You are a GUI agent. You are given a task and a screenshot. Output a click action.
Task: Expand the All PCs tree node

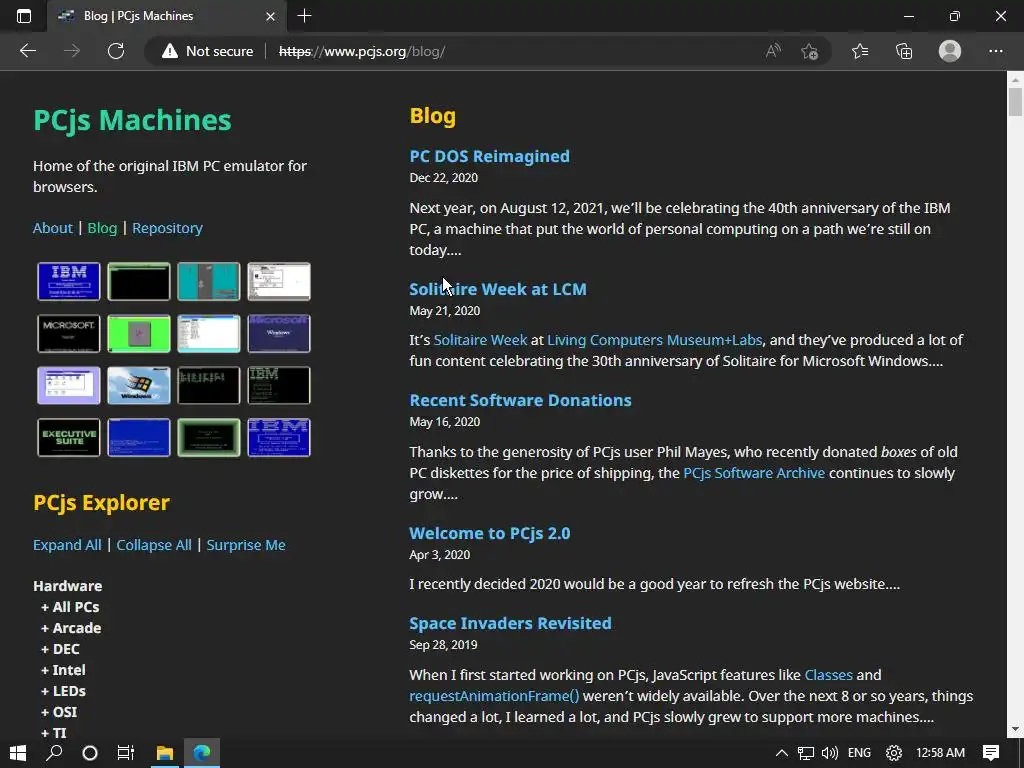71,607
